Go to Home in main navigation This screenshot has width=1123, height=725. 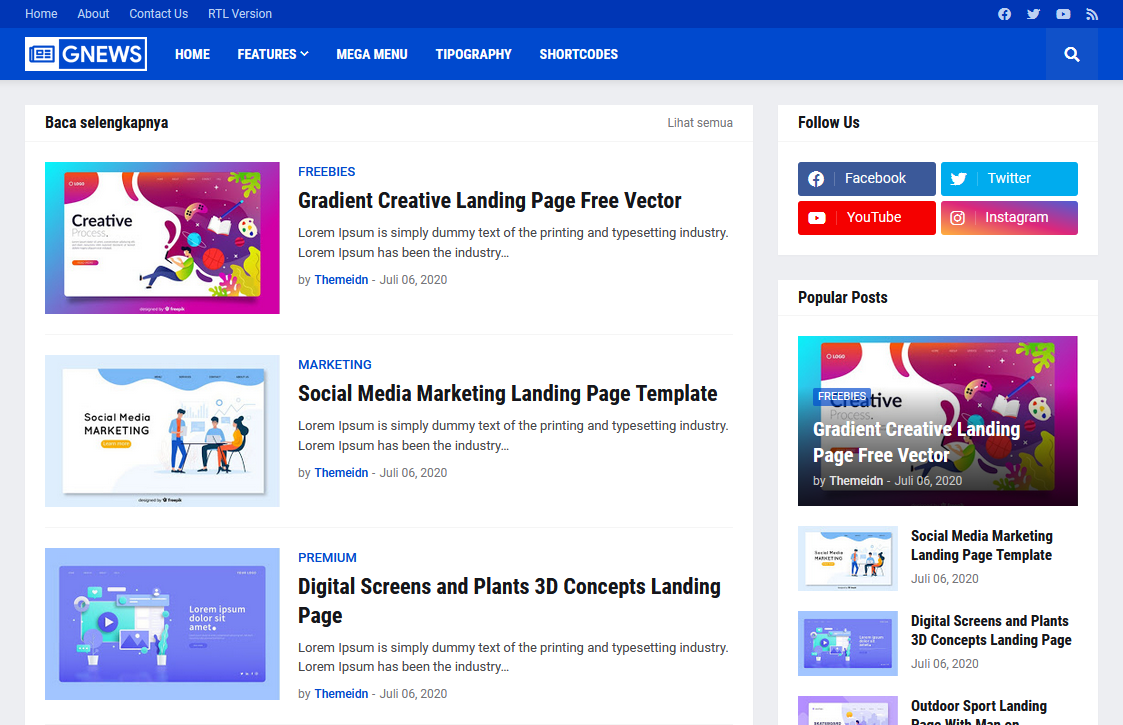coord(192,54)
